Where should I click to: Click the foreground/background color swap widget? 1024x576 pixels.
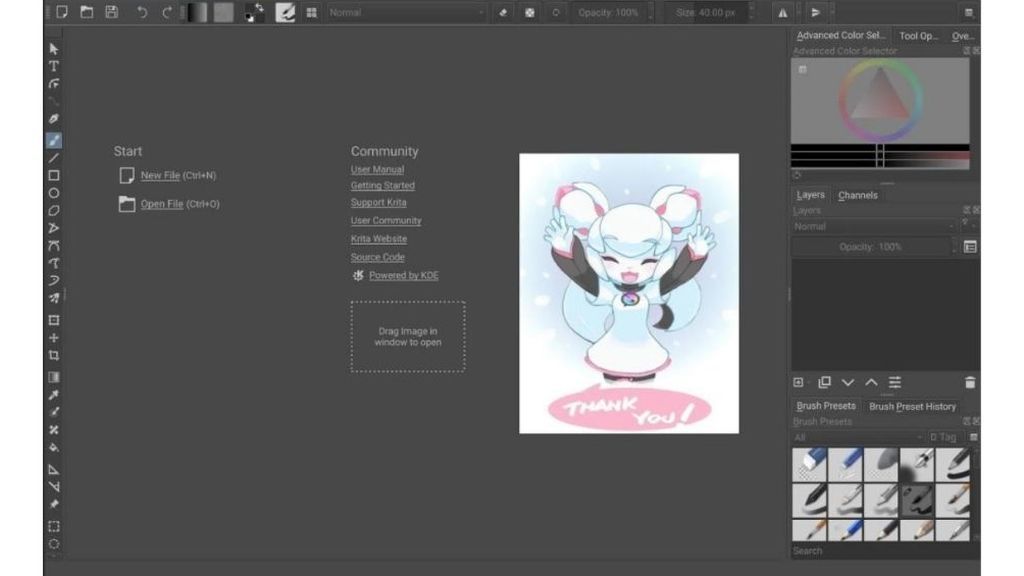(254, 12)
